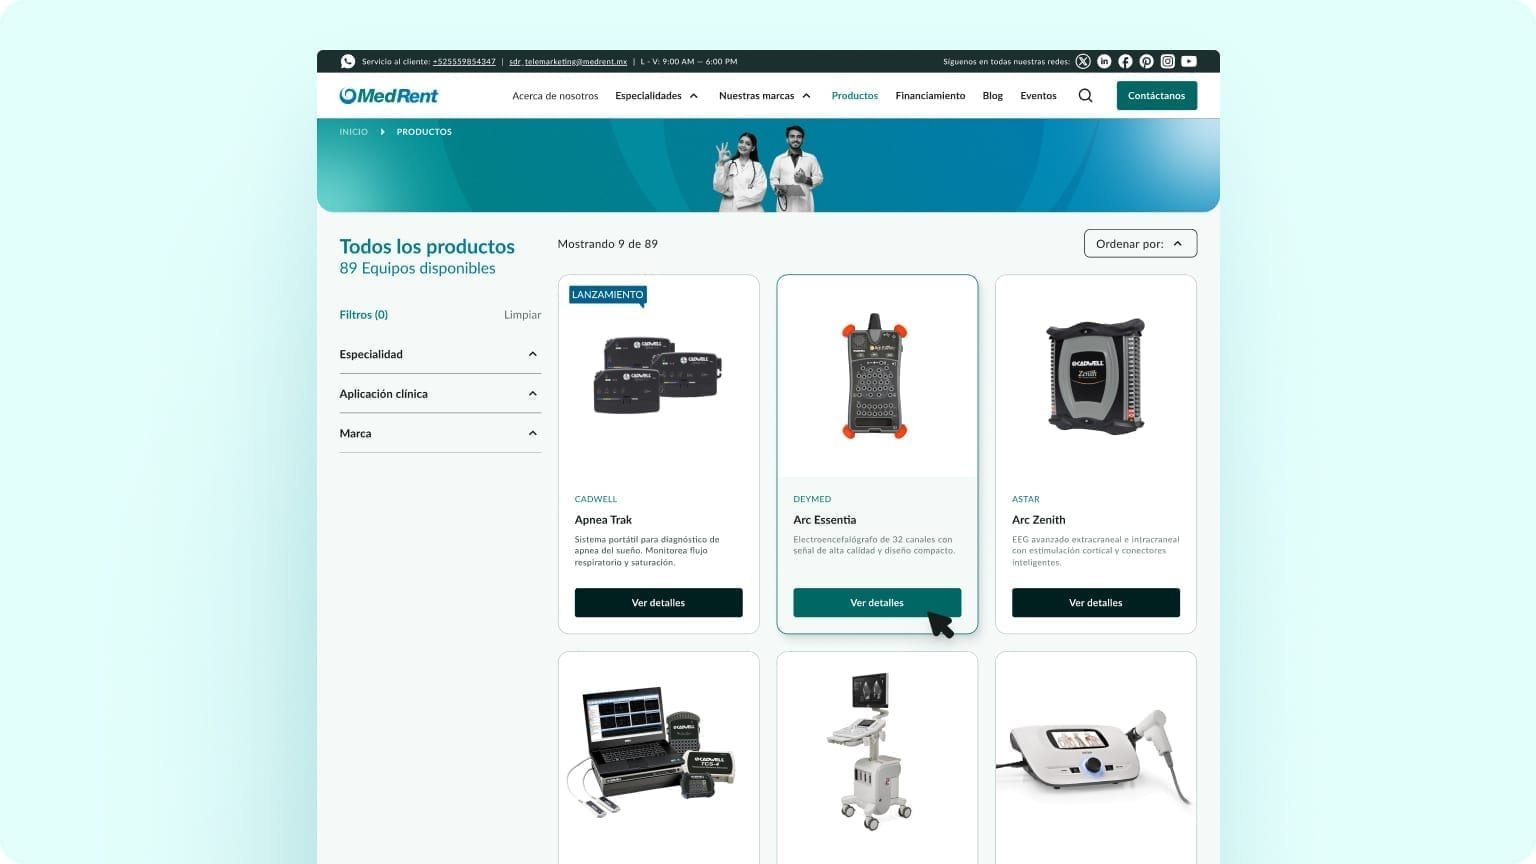This screenshot has width=1536, height=864.
Task: Click Ver detalles for Arc Essentia
Action: click(x=877, y=603)
